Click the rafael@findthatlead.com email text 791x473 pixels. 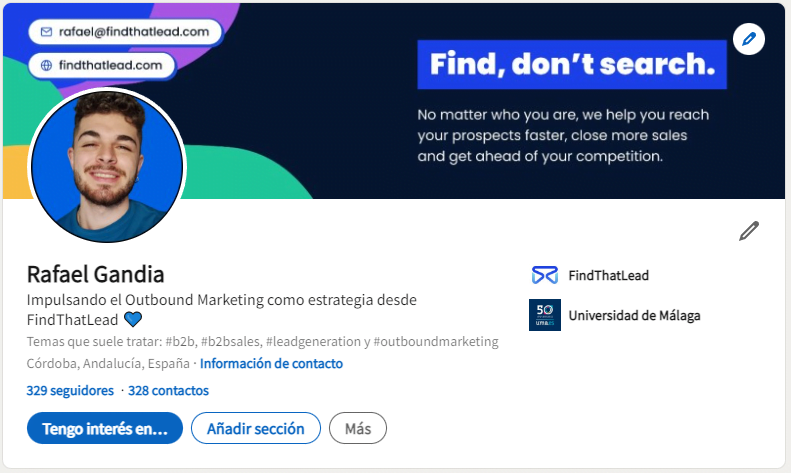tap(134, 32)
